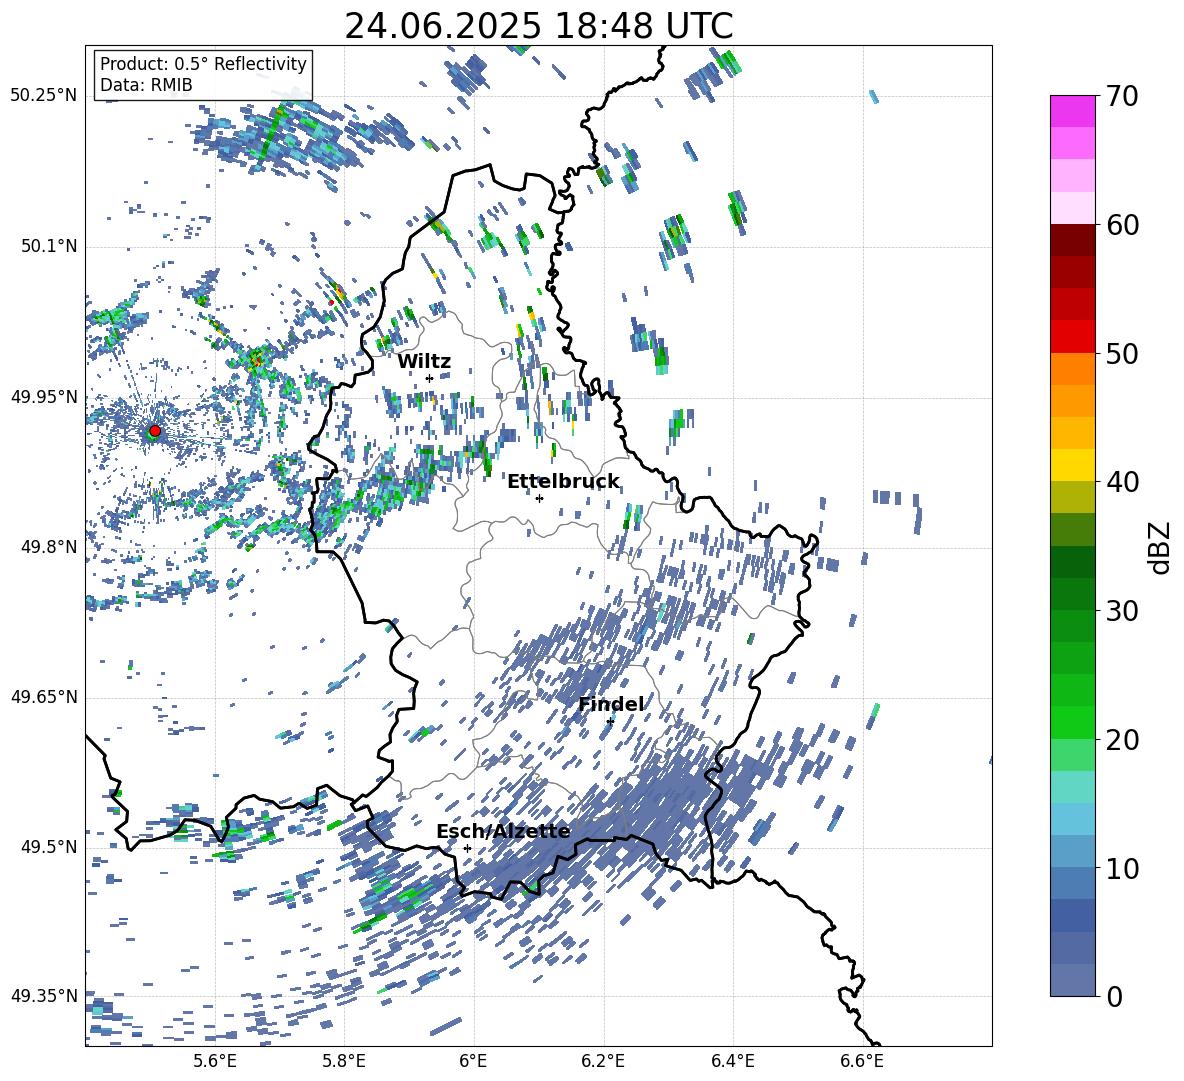Click the 'Product: 0.5° Reflectivity' text
The width and height of the screenshot is (1184, 1081).
click(203, 64)
